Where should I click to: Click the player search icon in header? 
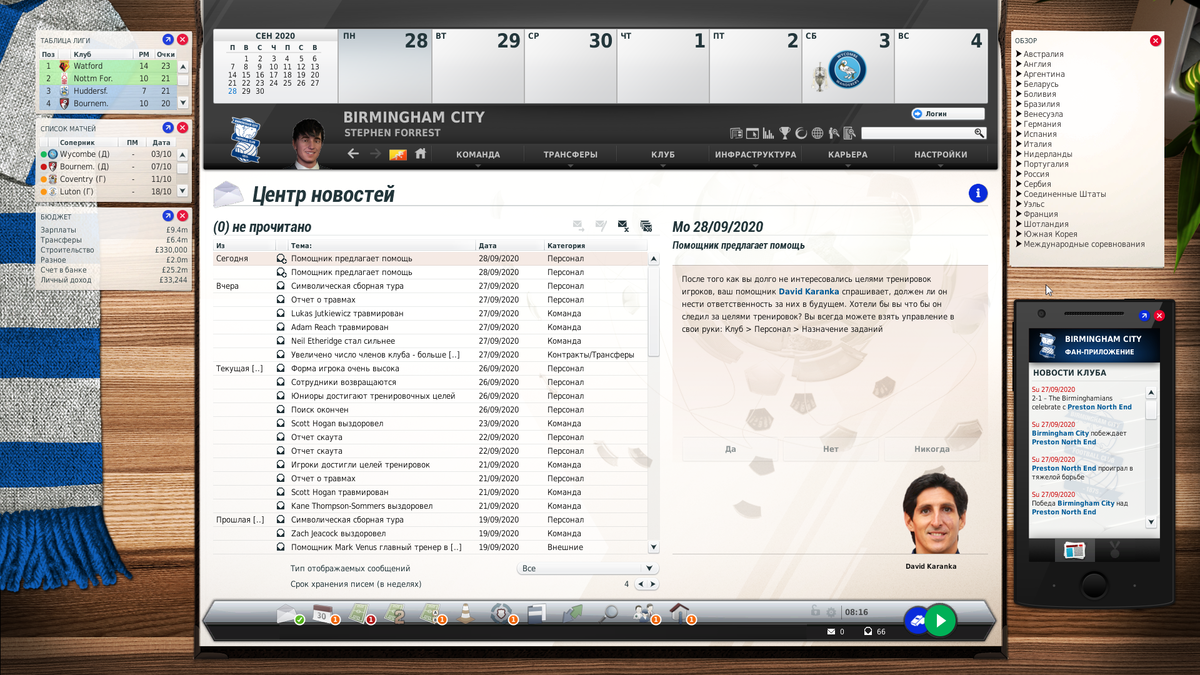click(x=833, y=133)
